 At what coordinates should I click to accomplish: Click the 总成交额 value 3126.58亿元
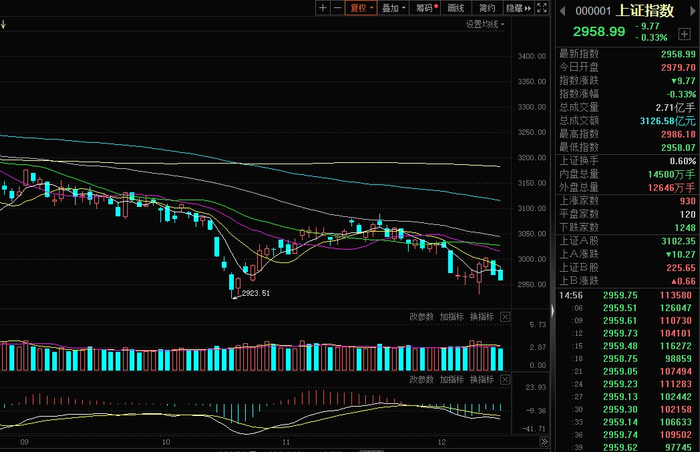click(x=667, y=121)
